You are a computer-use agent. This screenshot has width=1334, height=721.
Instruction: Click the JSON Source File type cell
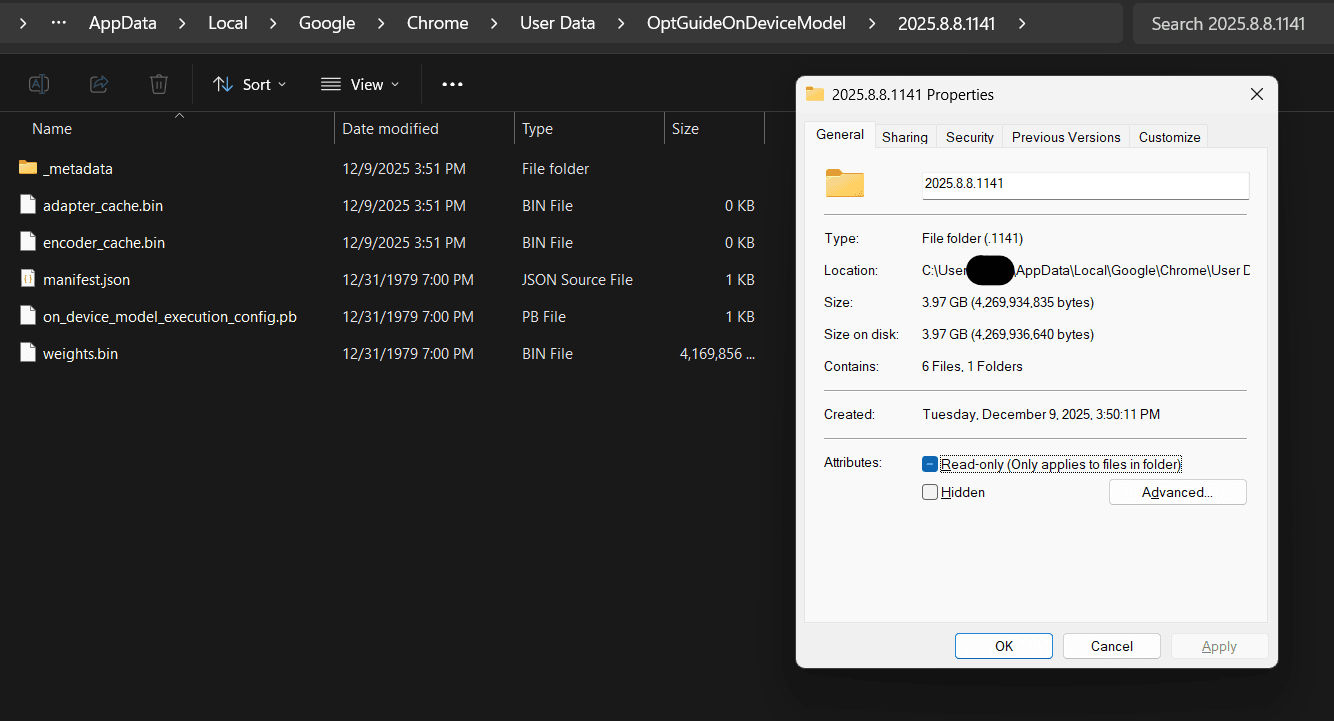pyautogui.click(x=577, y=280)
